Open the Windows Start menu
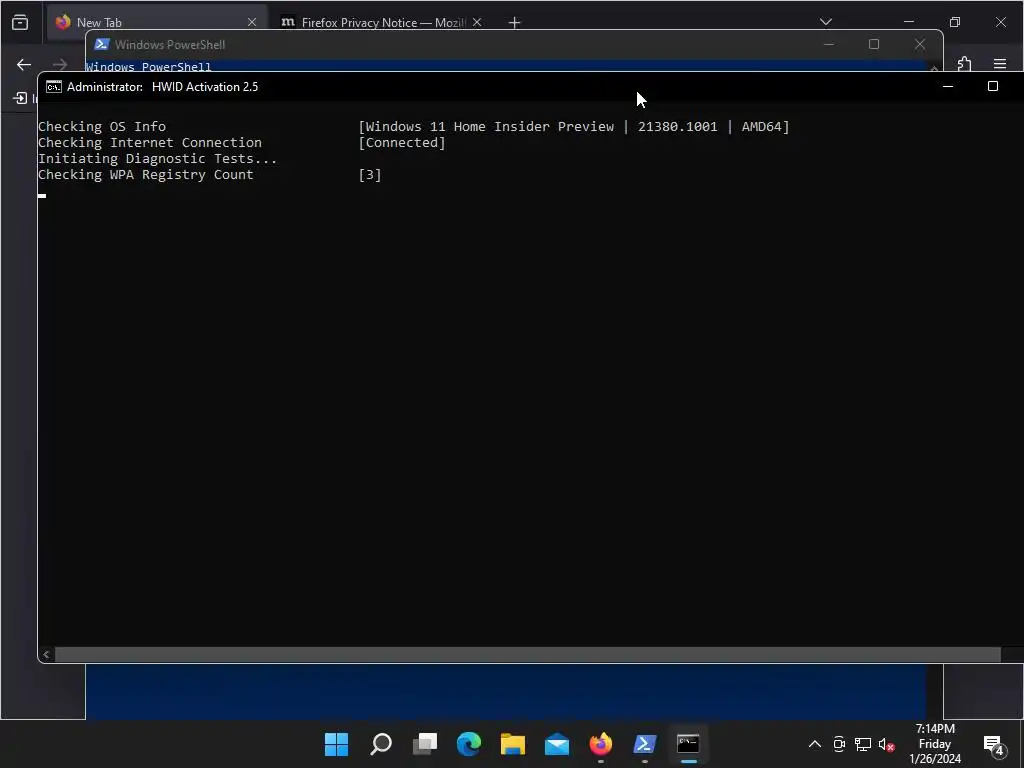 pyautogui.click(x=336, y=744)
